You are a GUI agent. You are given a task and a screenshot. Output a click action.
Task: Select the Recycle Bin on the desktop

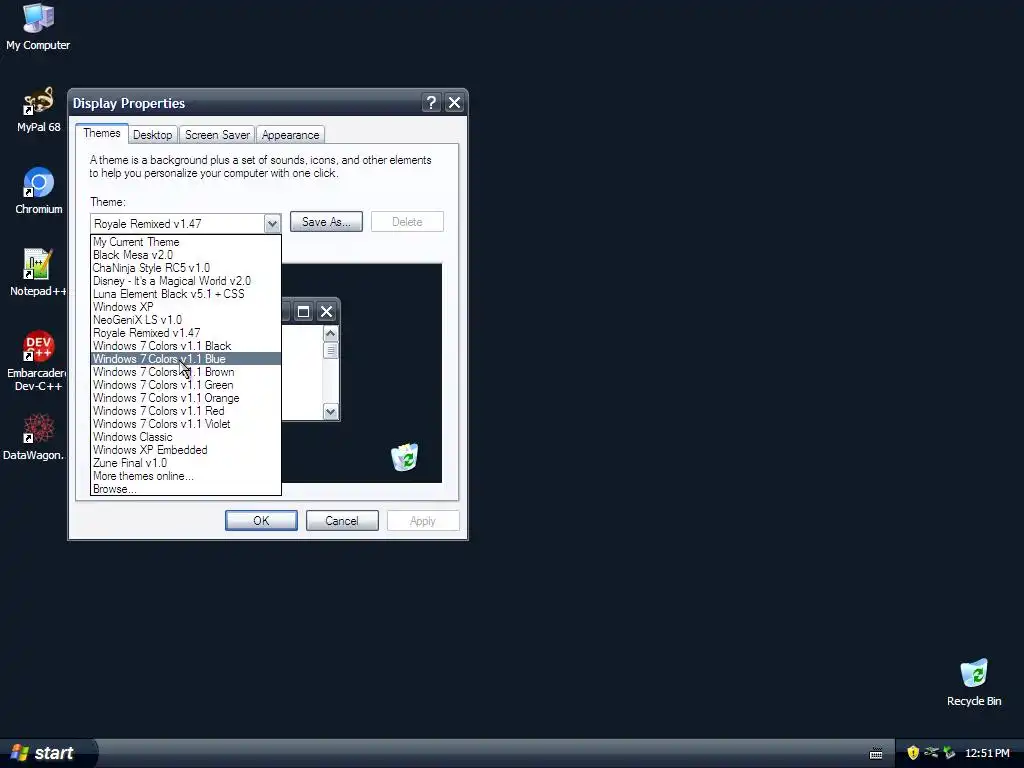974,683
